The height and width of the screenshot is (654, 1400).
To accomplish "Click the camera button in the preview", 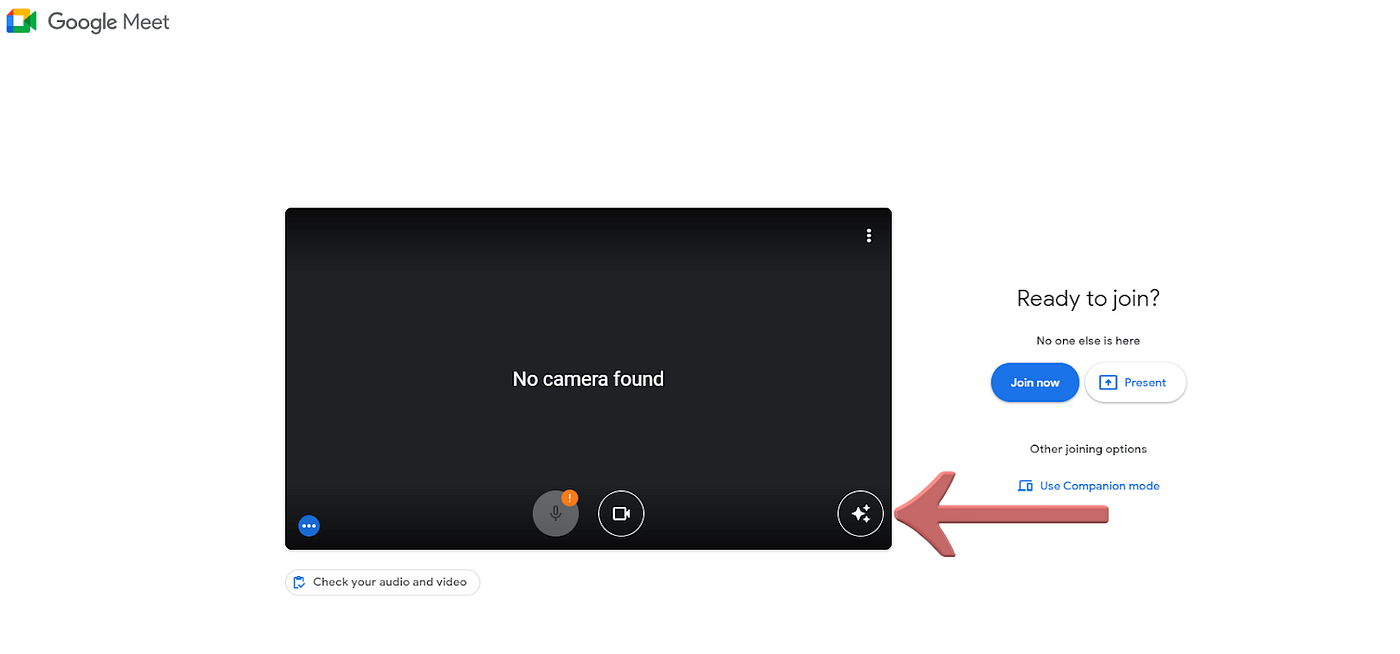I will pos(621,513).
